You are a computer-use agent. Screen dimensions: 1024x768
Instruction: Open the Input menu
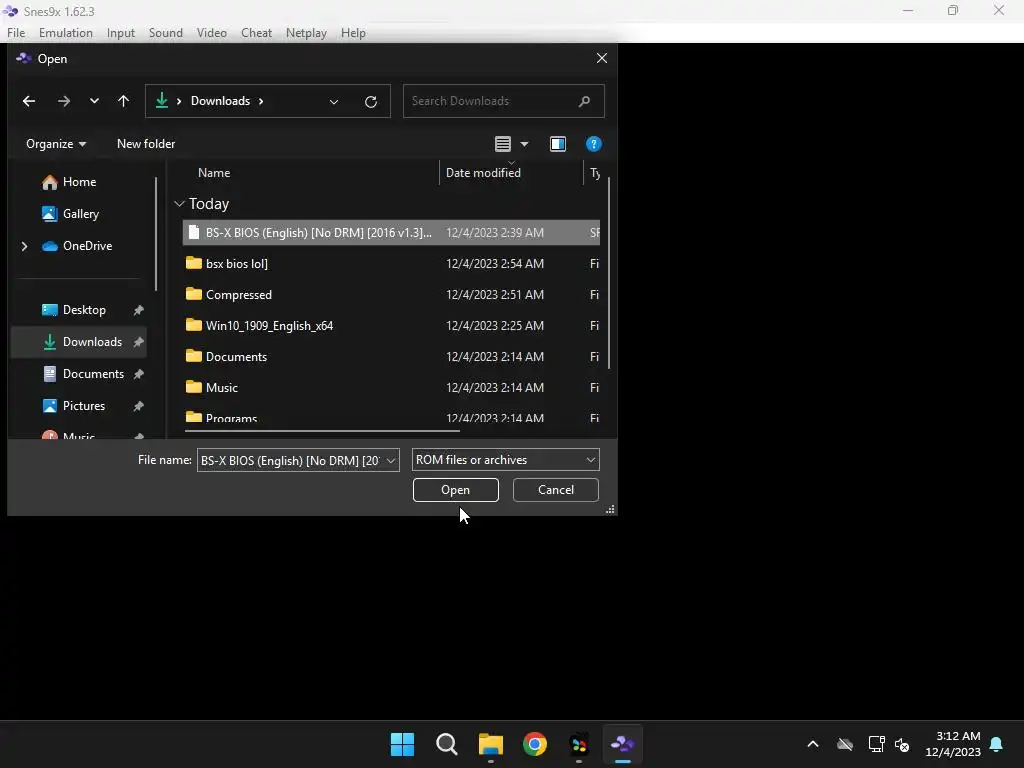[121, 33]
